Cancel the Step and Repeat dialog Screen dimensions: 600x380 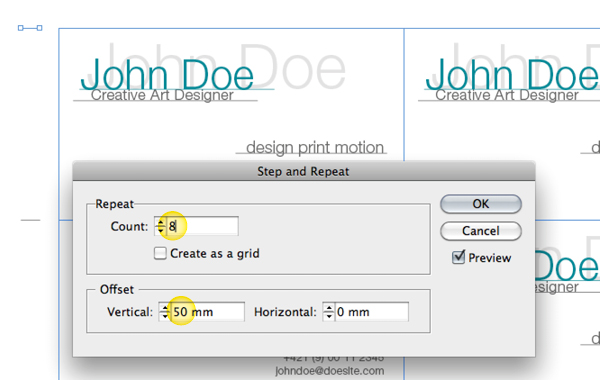(x=481, y=231)
